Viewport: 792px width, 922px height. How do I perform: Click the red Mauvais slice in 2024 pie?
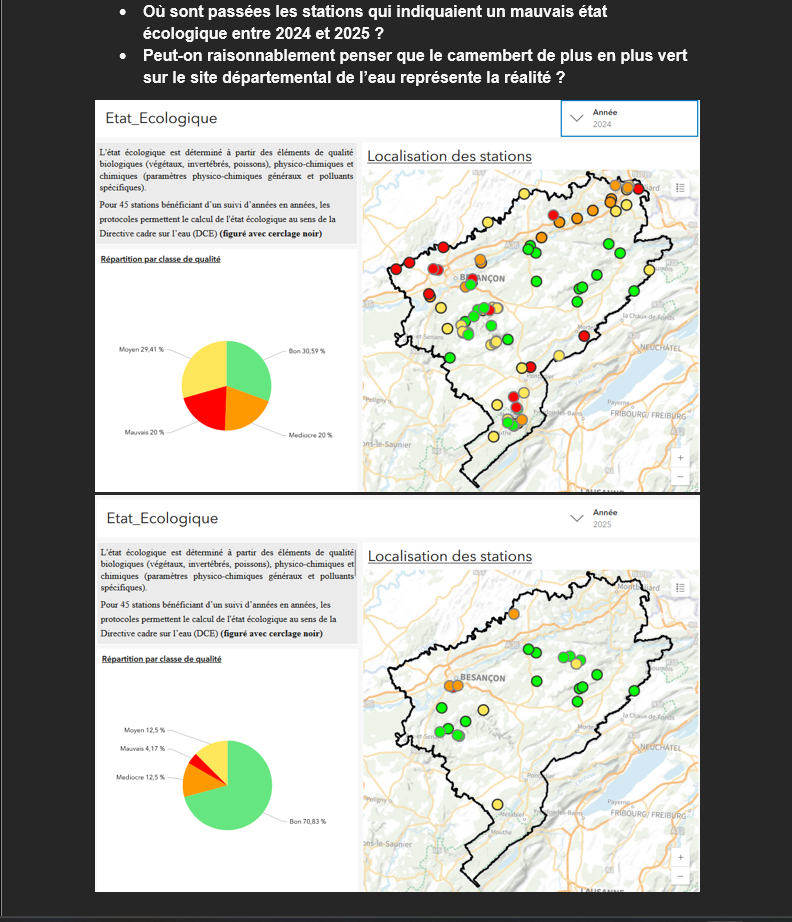[206, 408]
